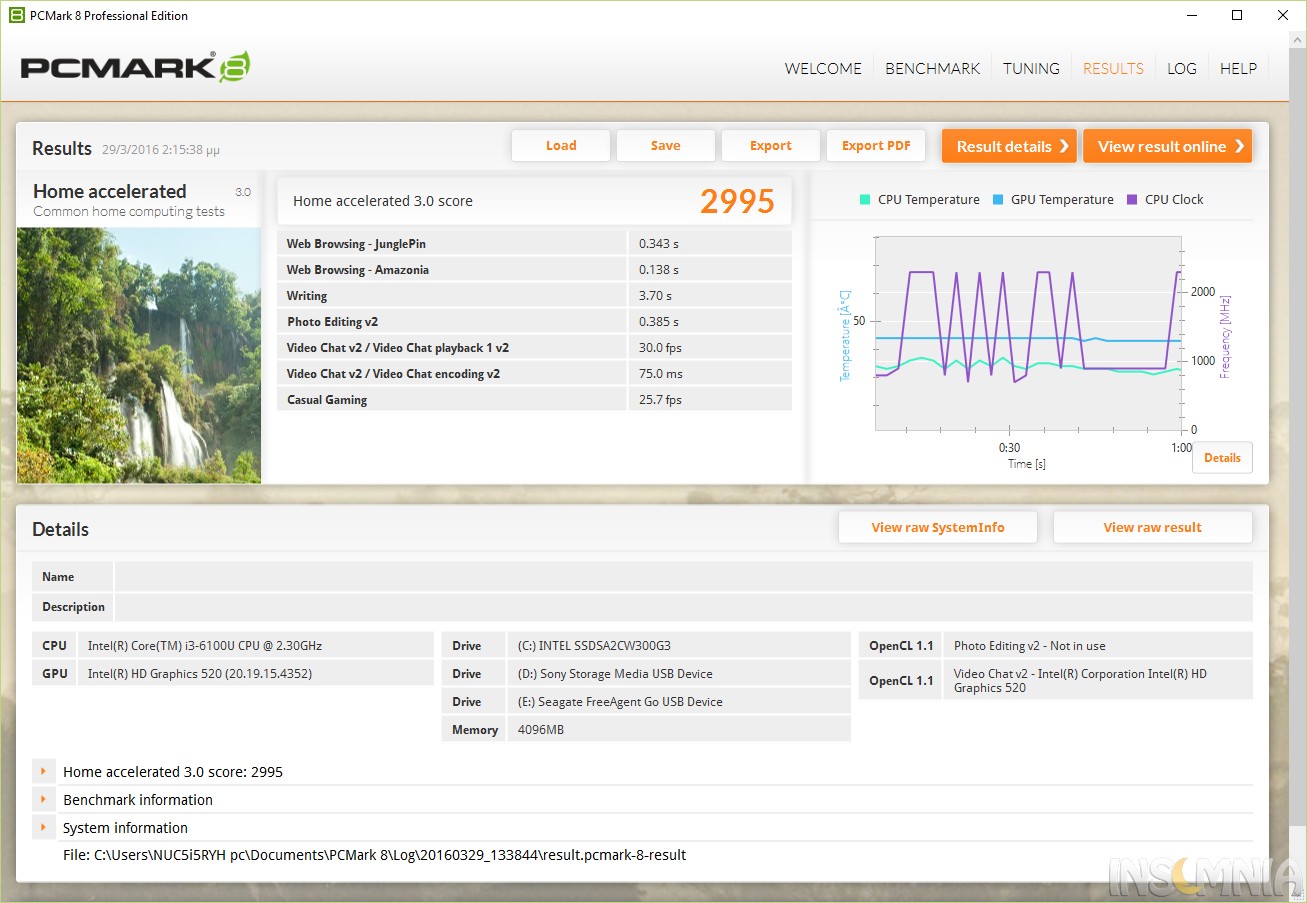Select the Casual Gaming row

coord(534,400)
